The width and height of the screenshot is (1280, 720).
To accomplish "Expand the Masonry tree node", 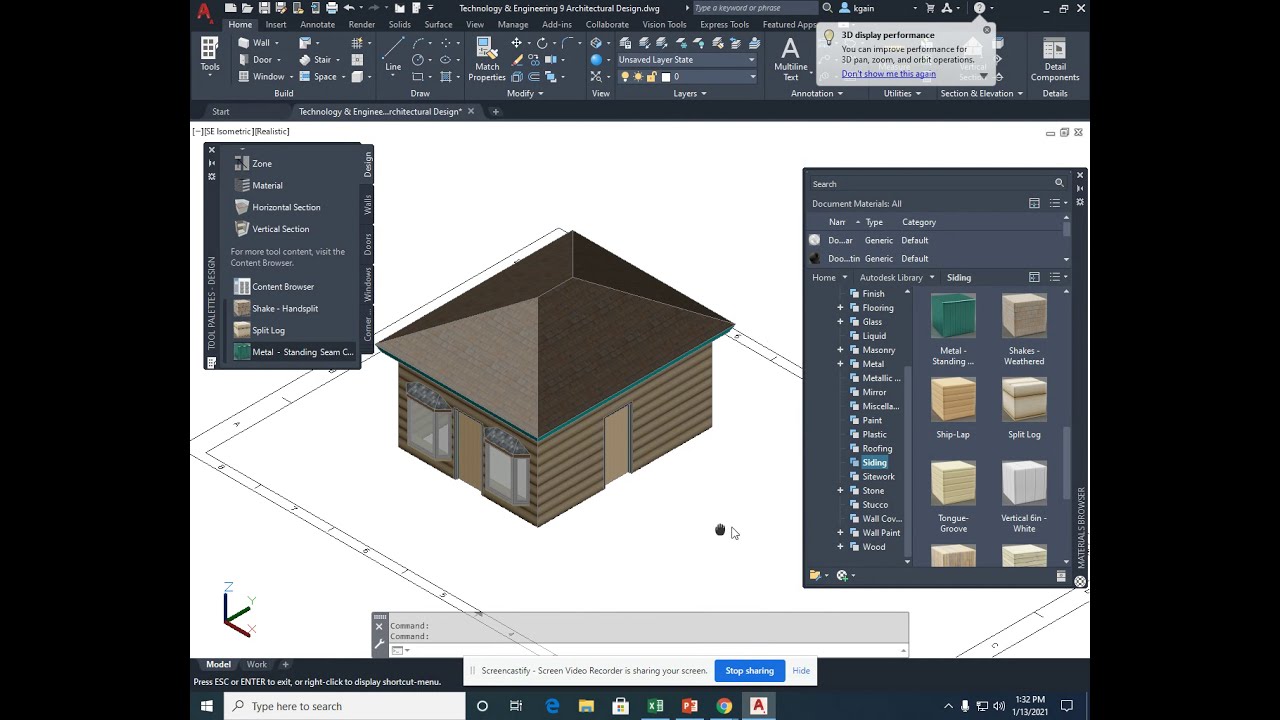I will click(840, 350).
